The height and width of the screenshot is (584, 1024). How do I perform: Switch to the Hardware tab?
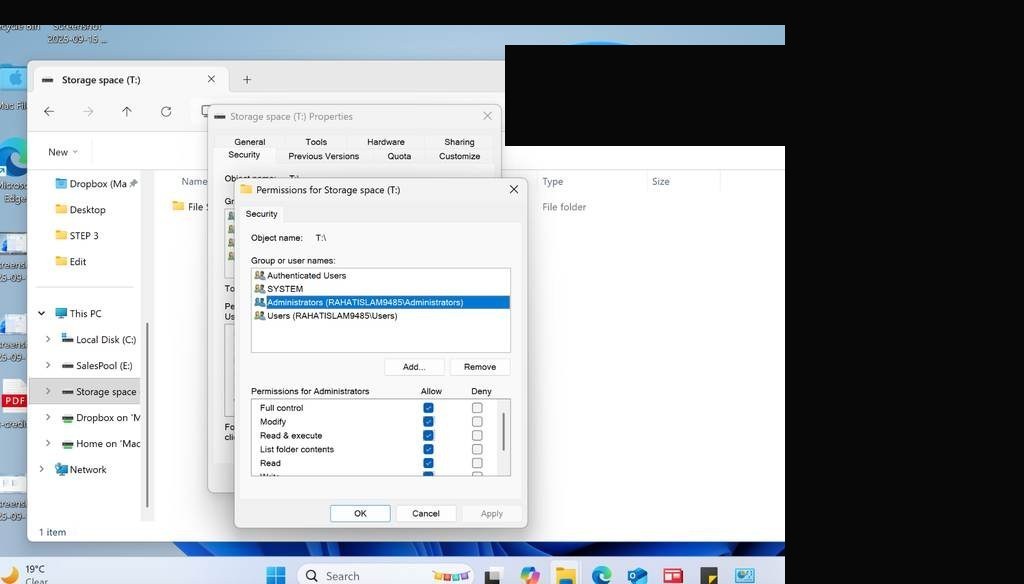(386, 142)
